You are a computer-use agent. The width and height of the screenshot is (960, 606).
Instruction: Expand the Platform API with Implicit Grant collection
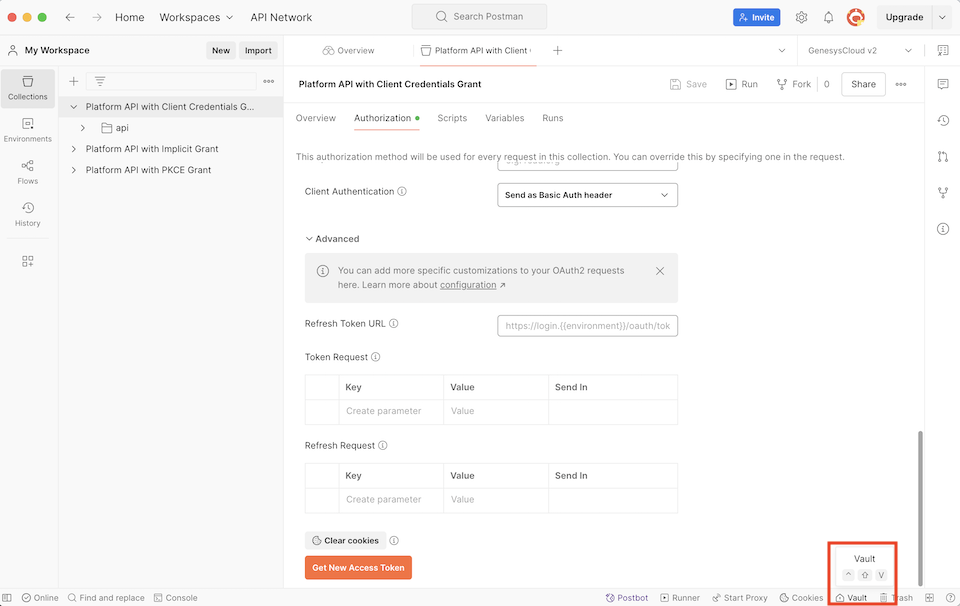(73, 148)
